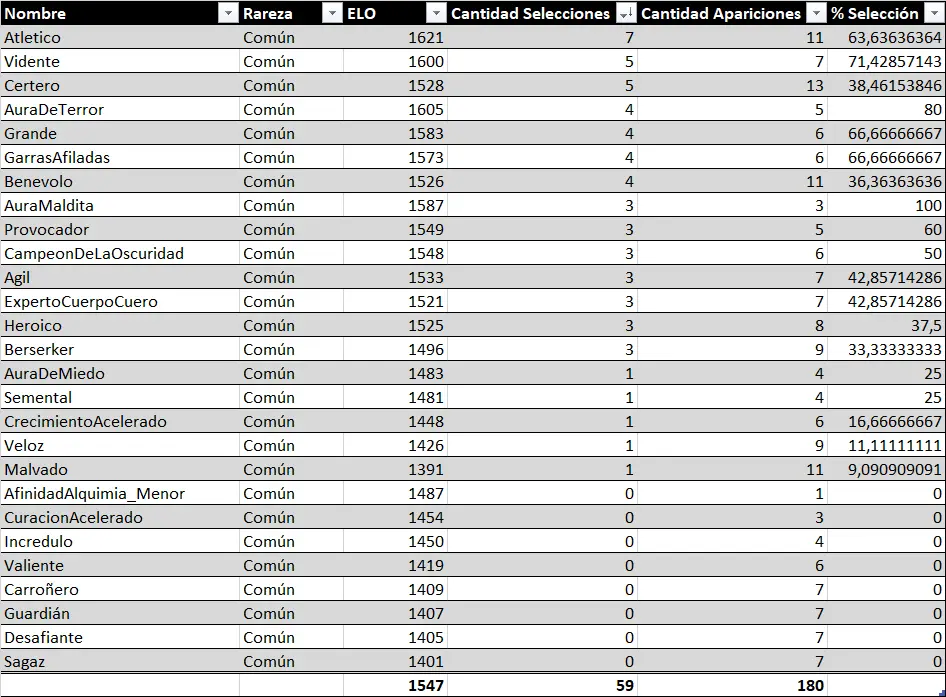The height and width of the screenshot is (697, 946).
Task: Click the Certero appearances value 13
Action: coord(732,86)
